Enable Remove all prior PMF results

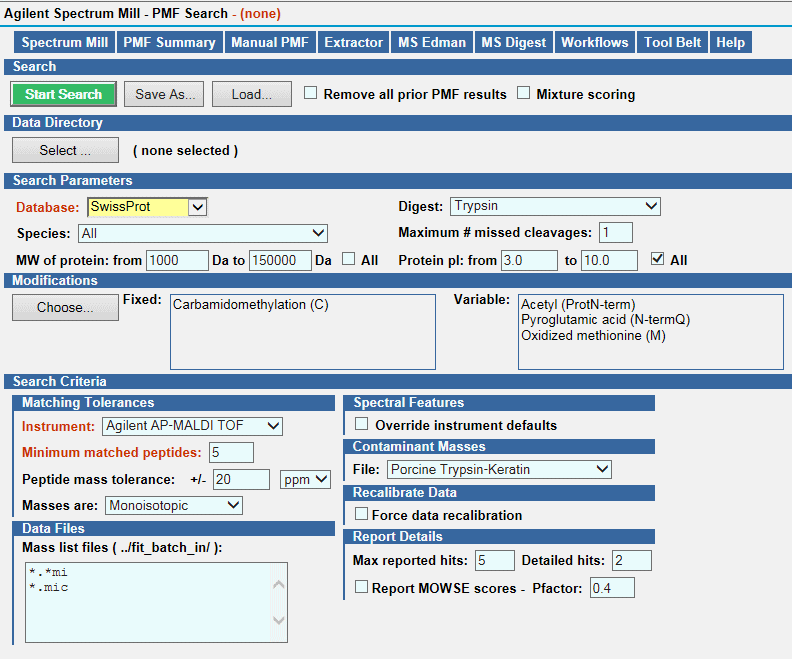click(311, 93)
